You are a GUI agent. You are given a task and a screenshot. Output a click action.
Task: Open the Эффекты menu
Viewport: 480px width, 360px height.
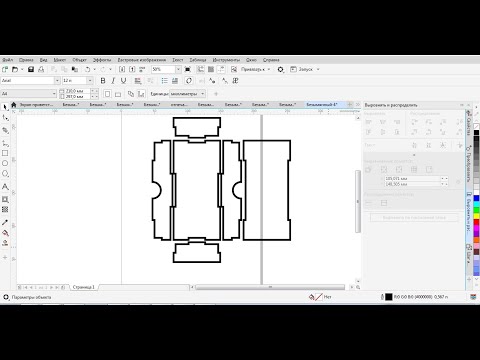point(102,60)
